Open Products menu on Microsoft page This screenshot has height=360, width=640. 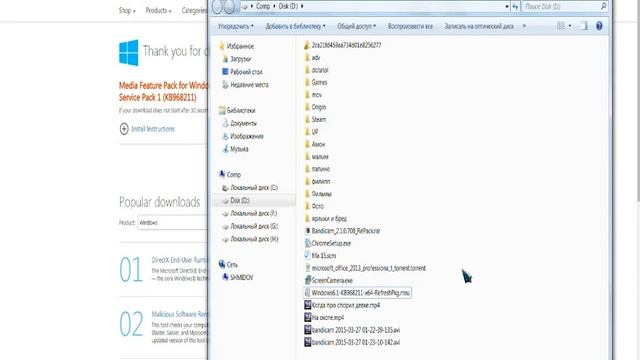click(x=158, y=11)
